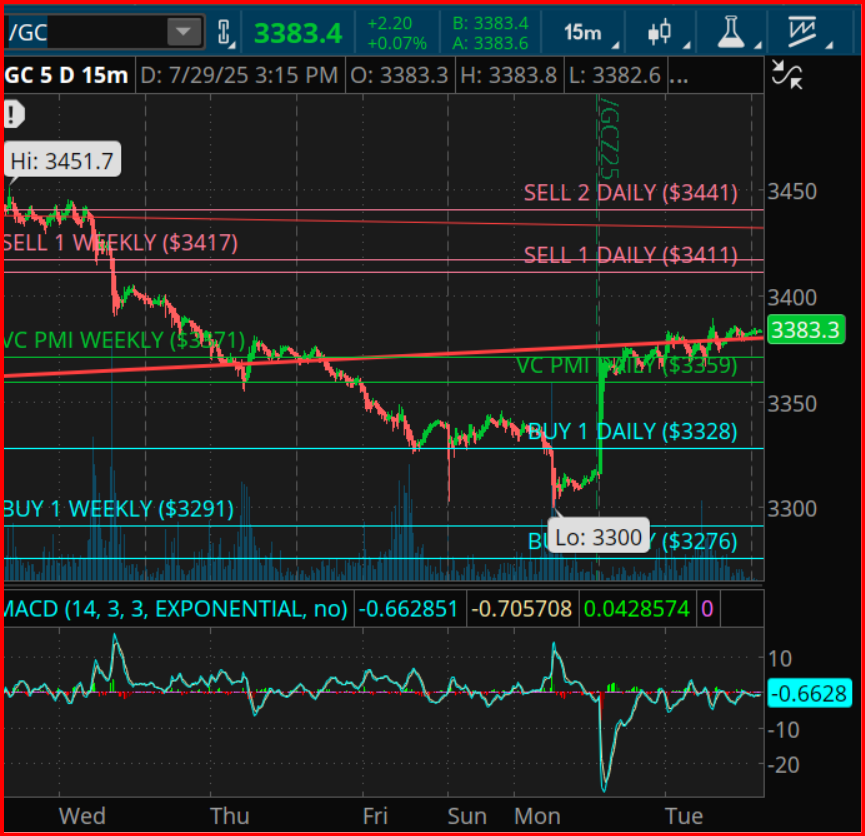The image size is (865, 836).
Task: Open the candlestick chart style icon
Action: [x=657, y=31]
